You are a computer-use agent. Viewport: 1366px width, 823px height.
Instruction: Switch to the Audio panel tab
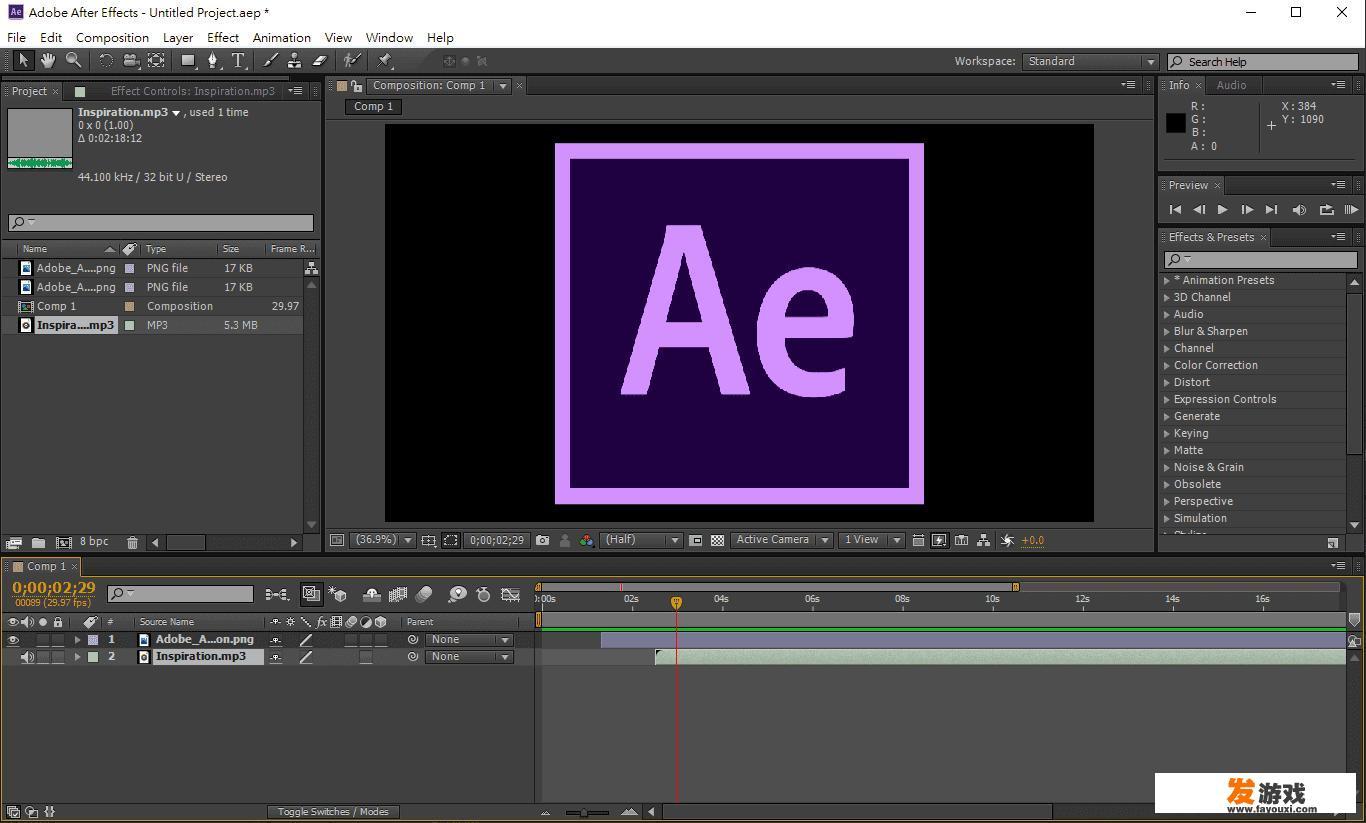pyautogui.click(x=1231, y=86)
